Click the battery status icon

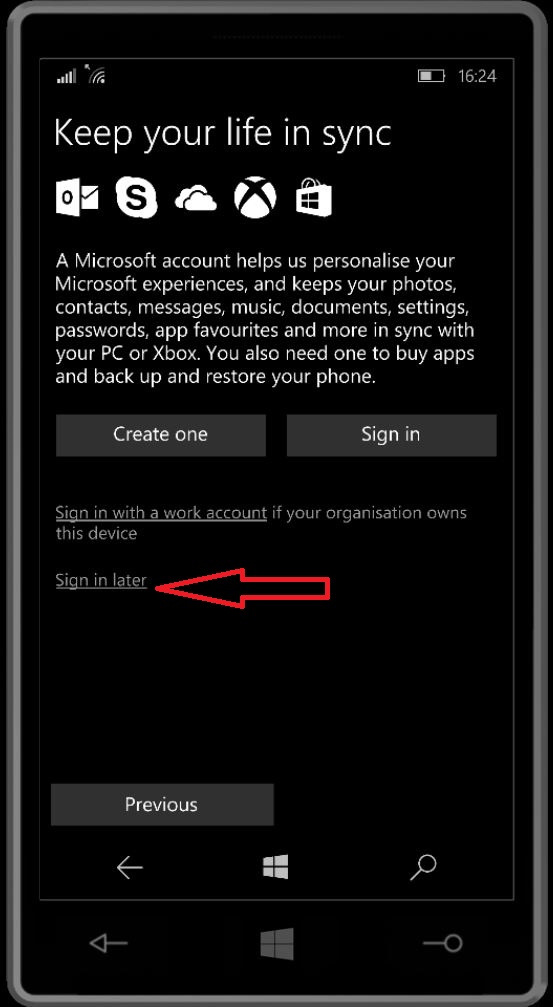(432, 76)
